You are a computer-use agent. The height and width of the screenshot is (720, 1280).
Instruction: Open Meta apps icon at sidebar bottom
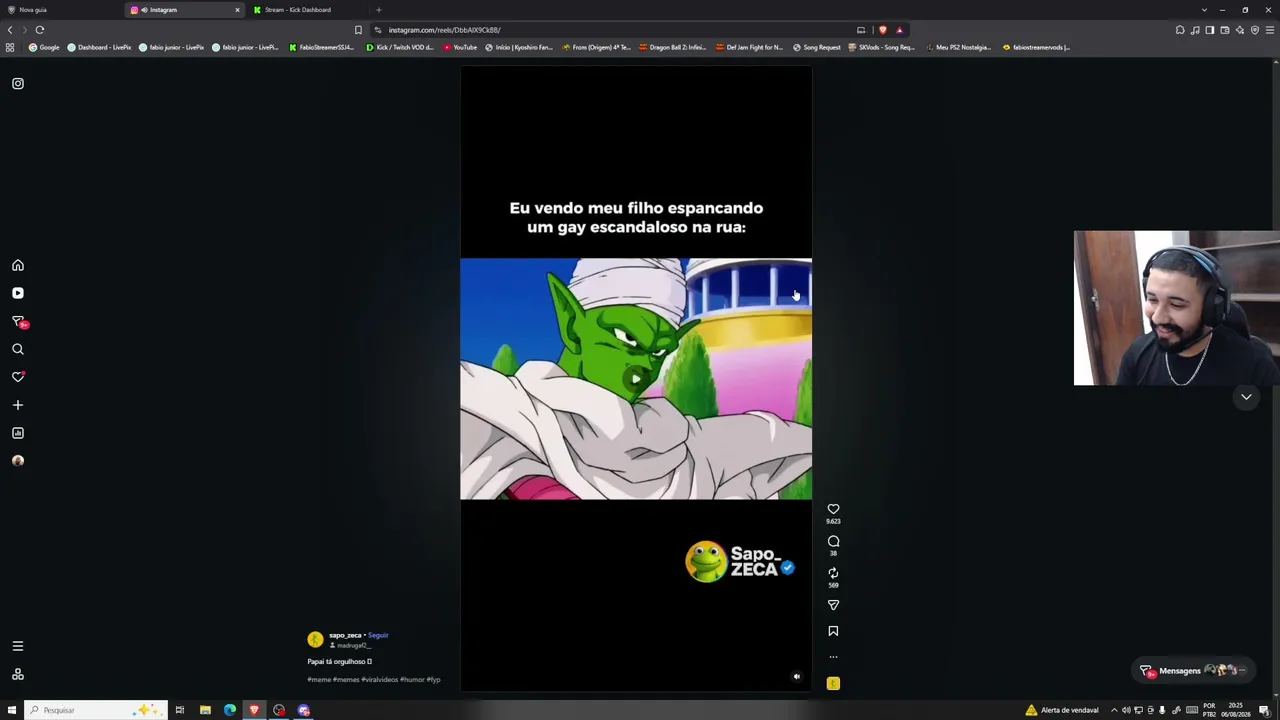point(18,674)
